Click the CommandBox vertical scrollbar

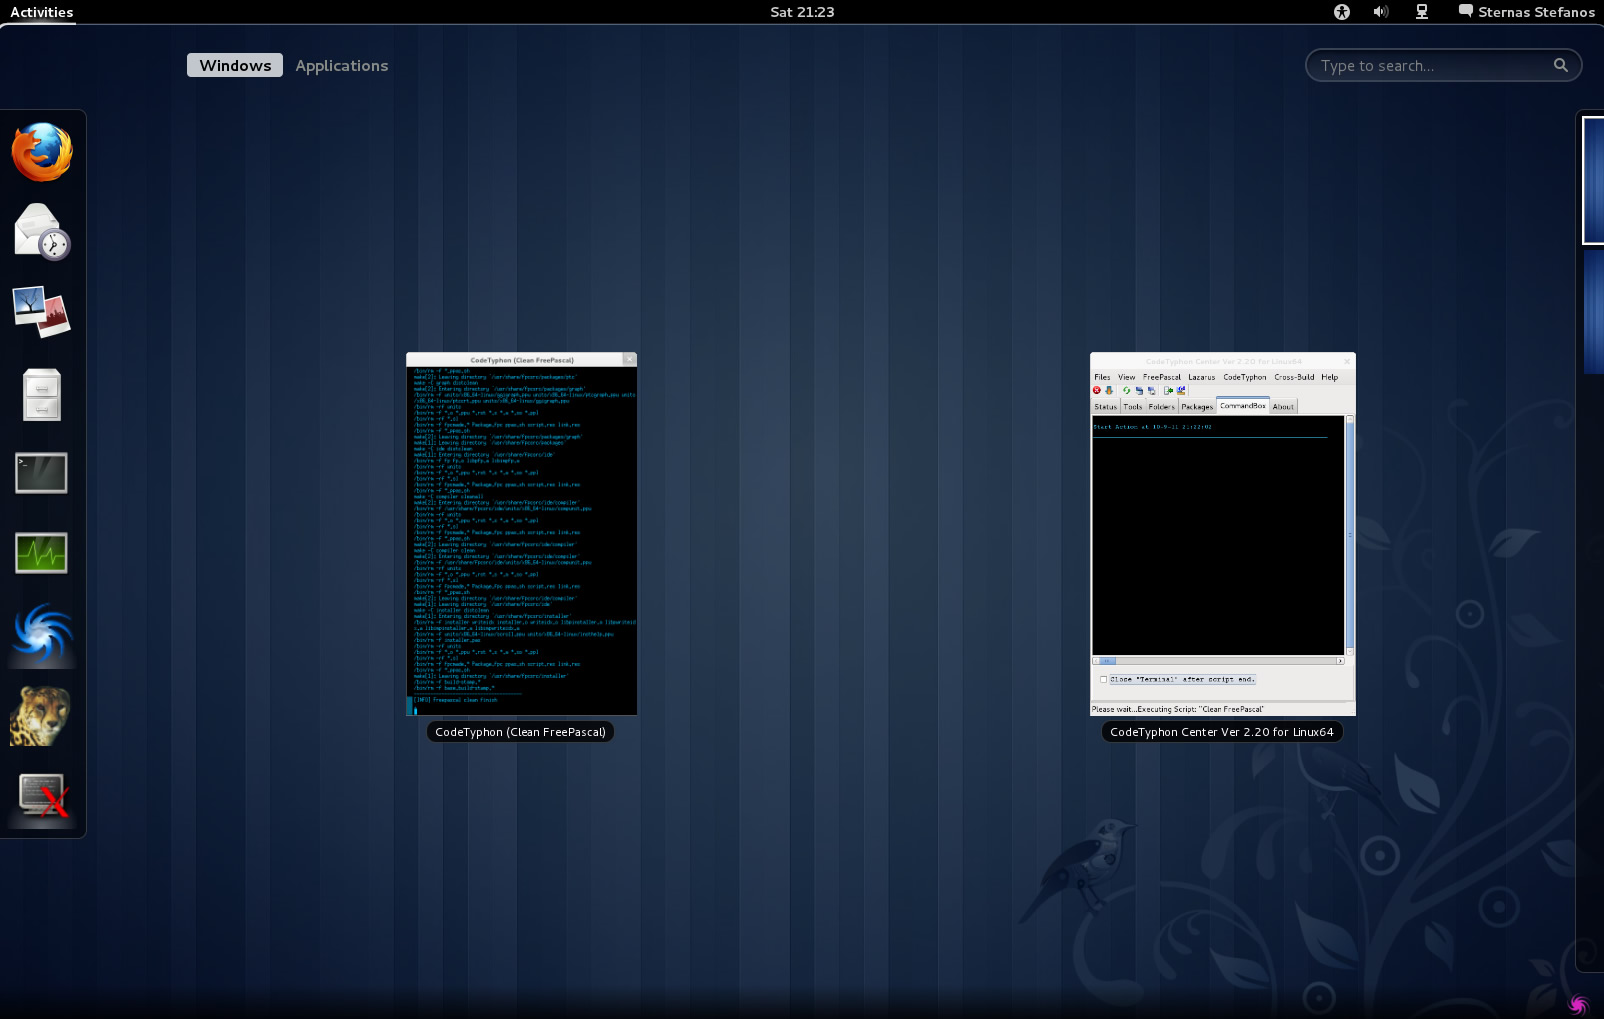[1350, 535]
